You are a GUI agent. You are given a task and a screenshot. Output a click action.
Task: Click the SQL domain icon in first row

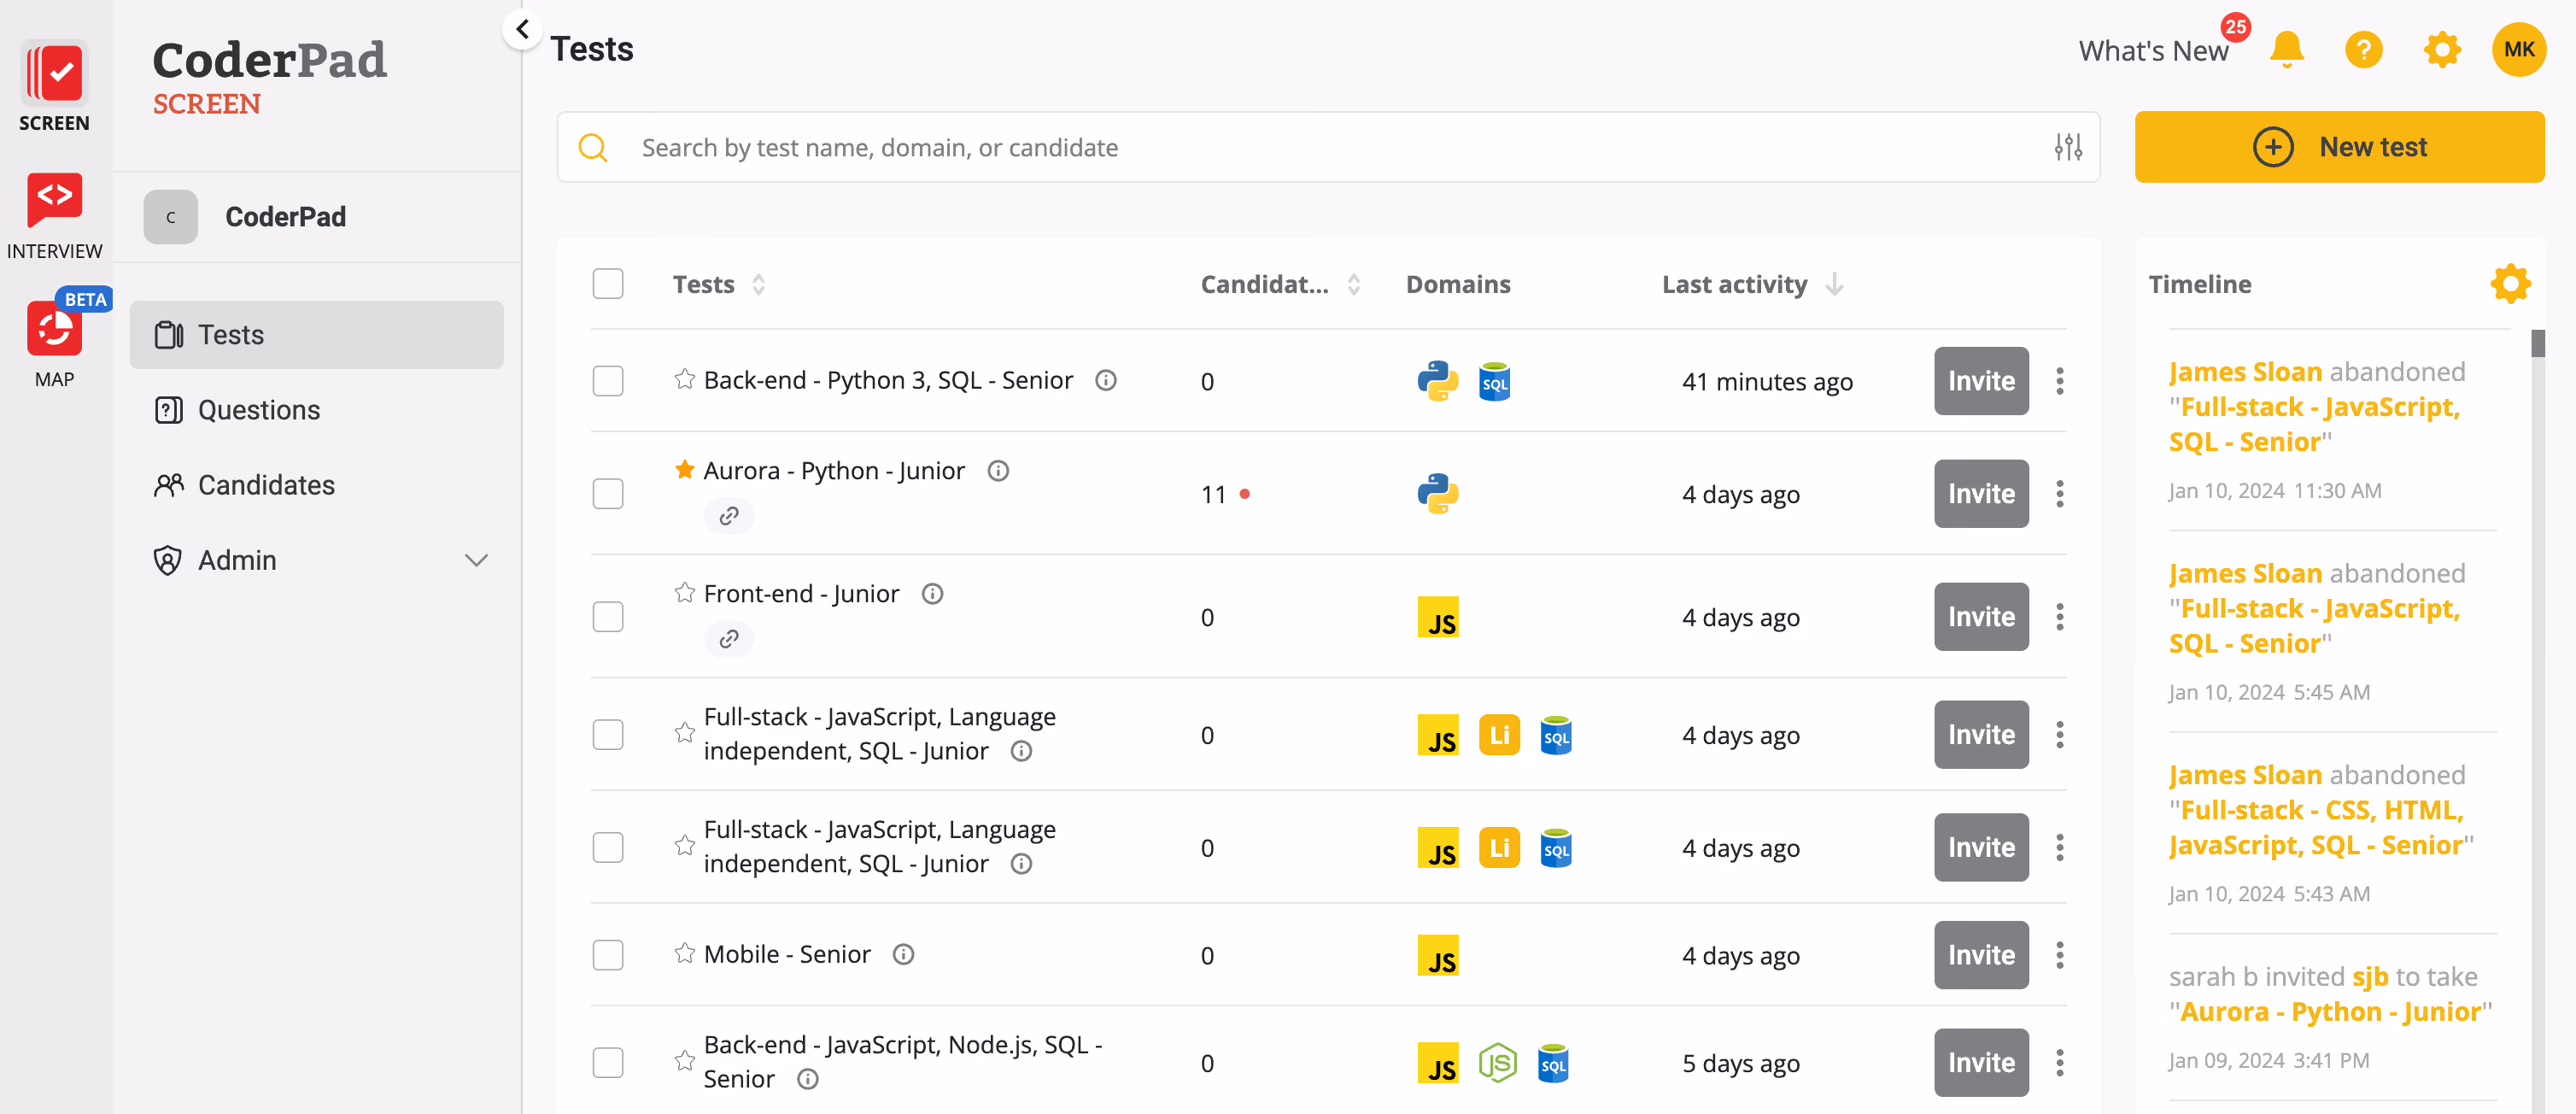coord(1494,381)
